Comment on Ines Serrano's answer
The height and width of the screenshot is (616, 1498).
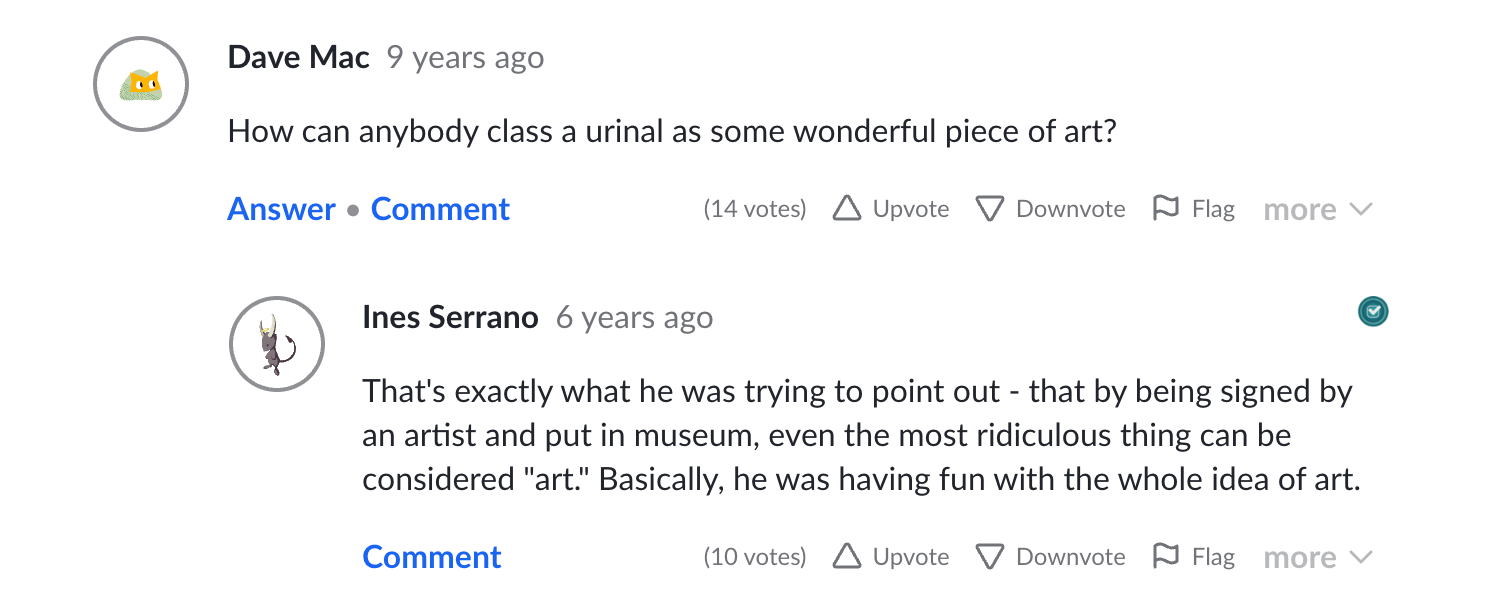(432, 557)
